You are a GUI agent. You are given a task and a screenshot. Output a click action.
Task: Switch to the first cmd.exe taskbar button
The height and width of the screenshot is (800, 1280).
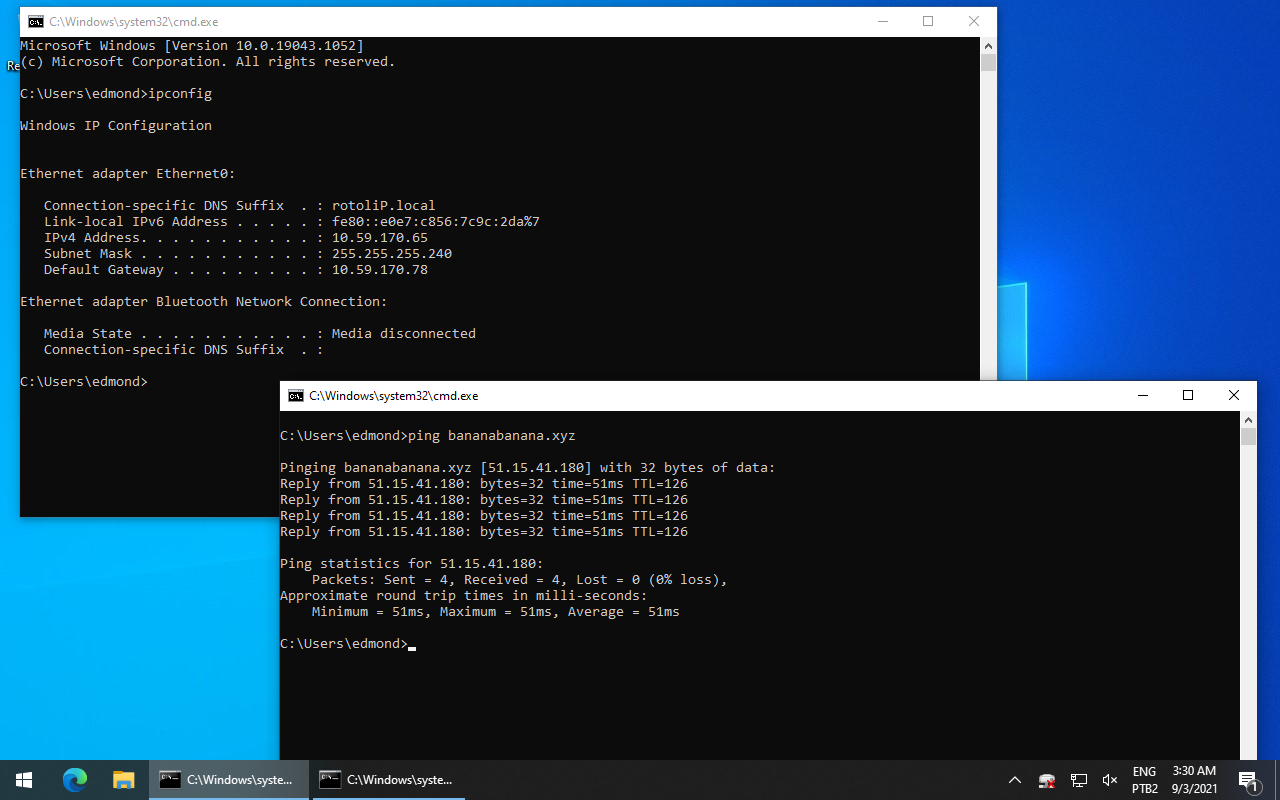coord(228,780)
